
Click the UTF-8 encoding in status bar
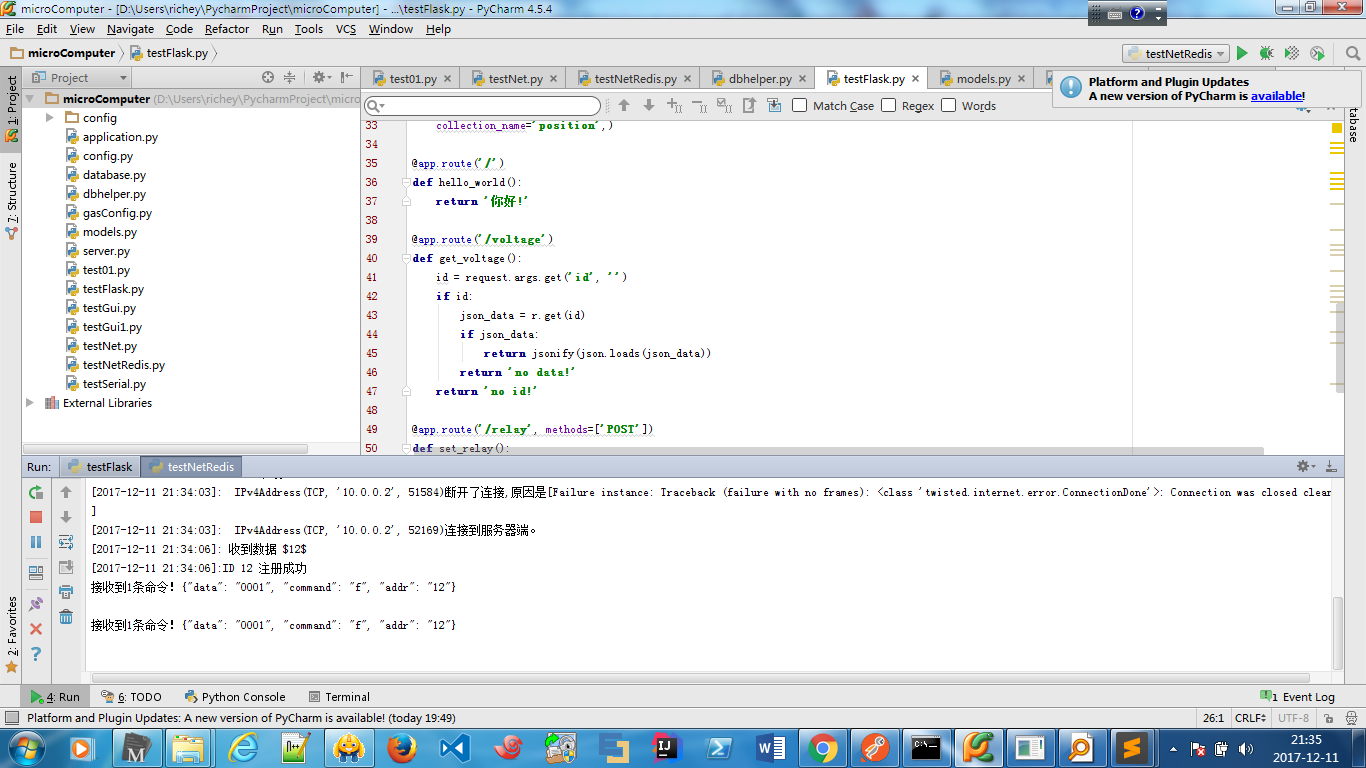coord(1293,718)
